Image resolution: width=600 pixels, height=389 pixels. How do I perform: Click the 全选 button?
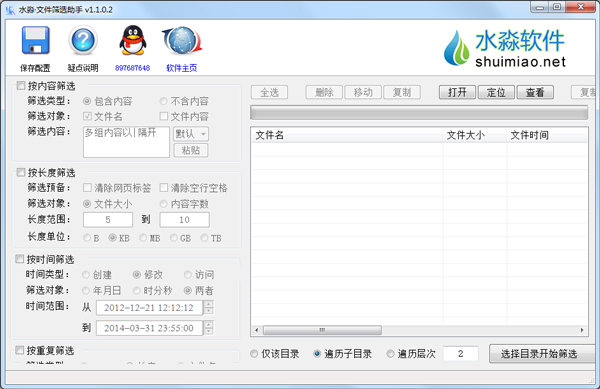pos(269,92)
